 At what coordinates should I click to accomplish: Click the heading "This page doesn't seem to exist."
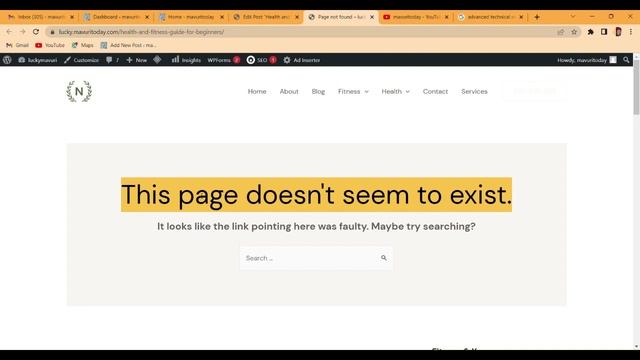[x=316, y=195]
